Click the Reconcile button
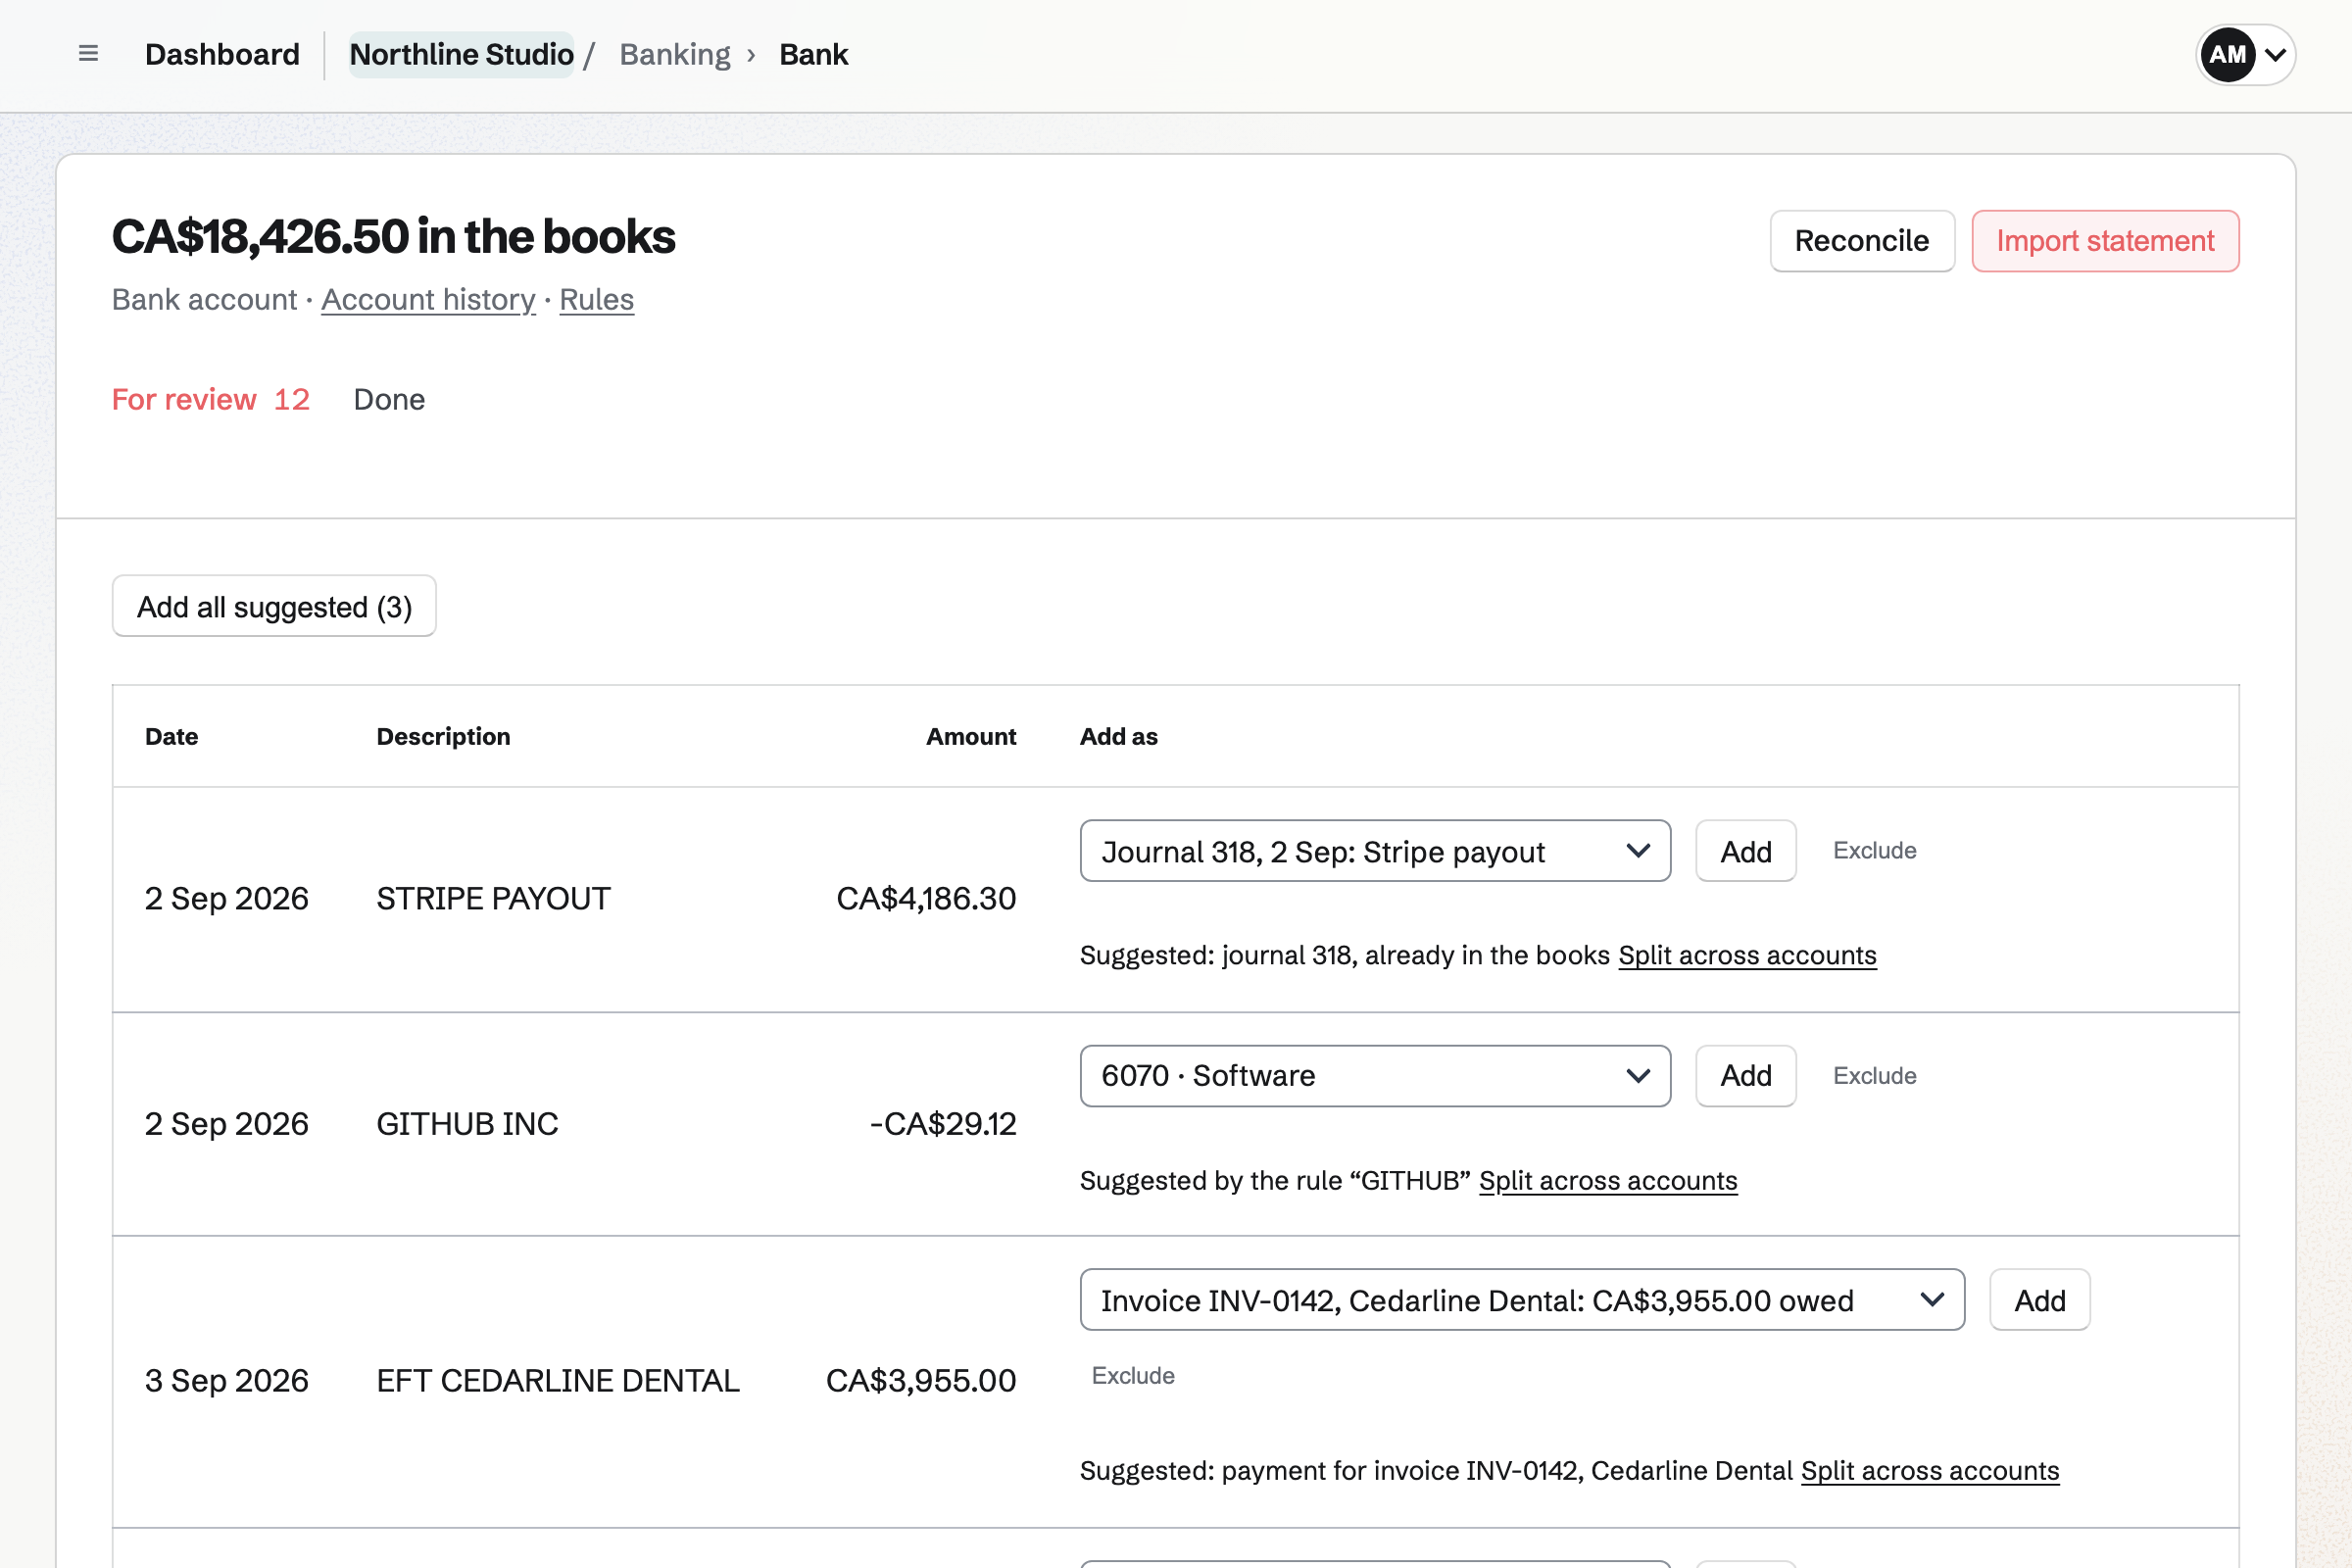Screen dimensions: 2352x1568 point(1862,241)
